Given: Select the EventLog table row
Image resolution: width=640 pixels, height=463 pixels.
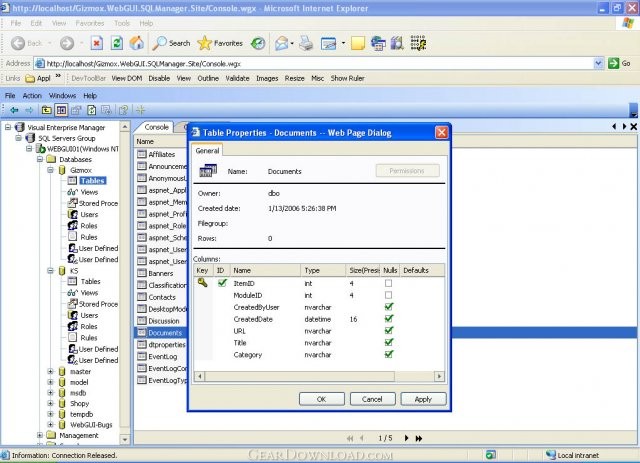Looking at the screenshot, I should click(161, 356).
